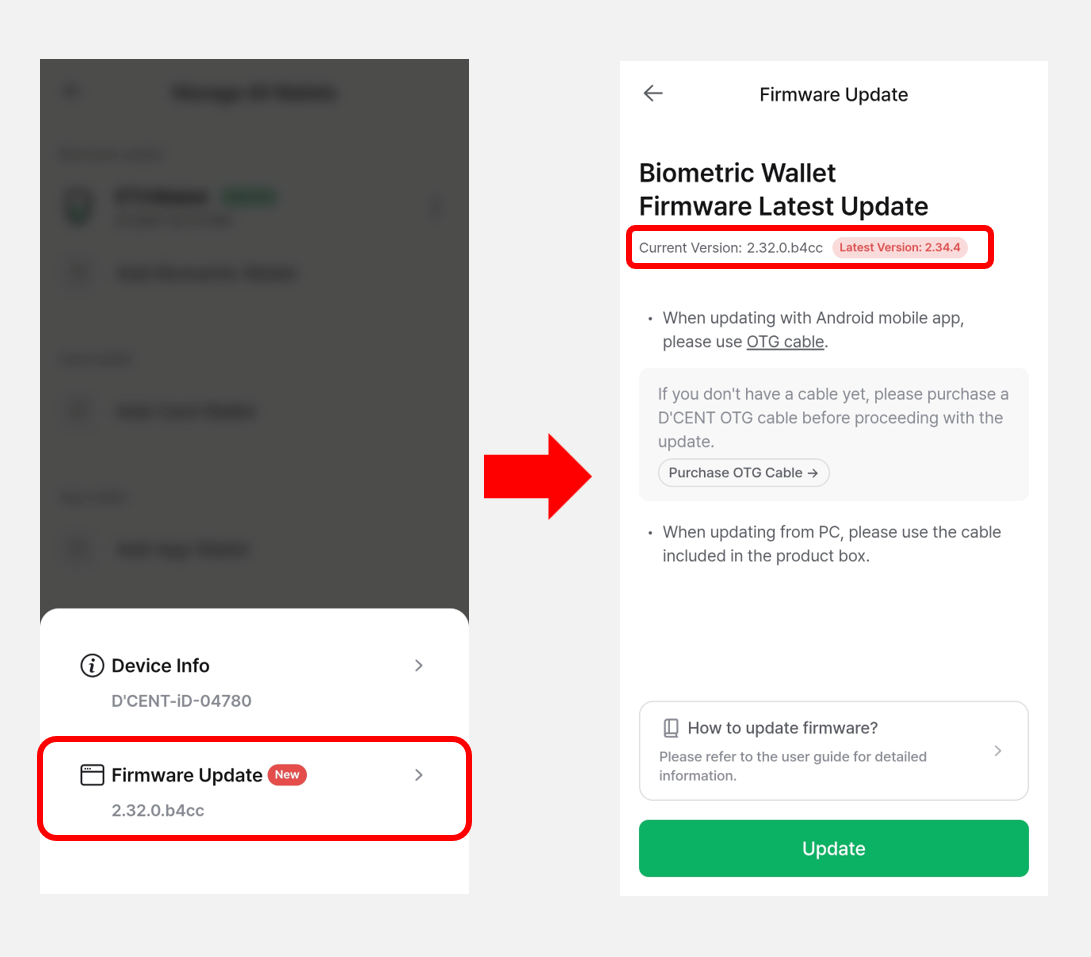Click the Current Version 2.32.0.b4cc label

point(731,248)
